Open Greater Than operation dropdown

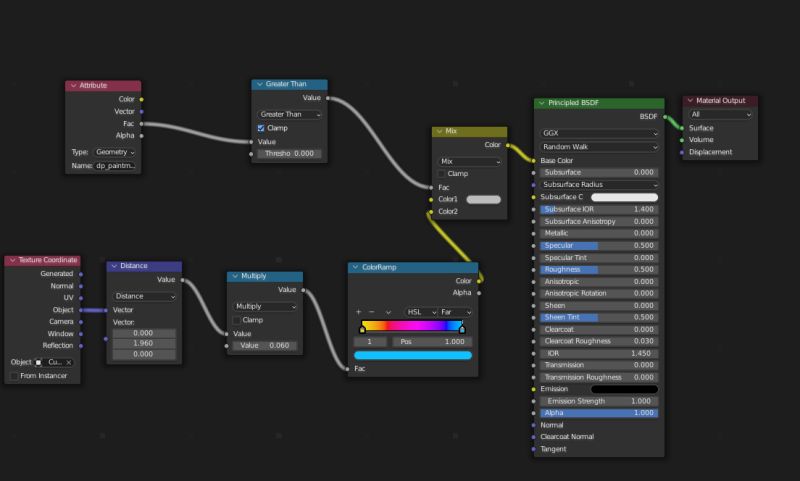point(289,115)
